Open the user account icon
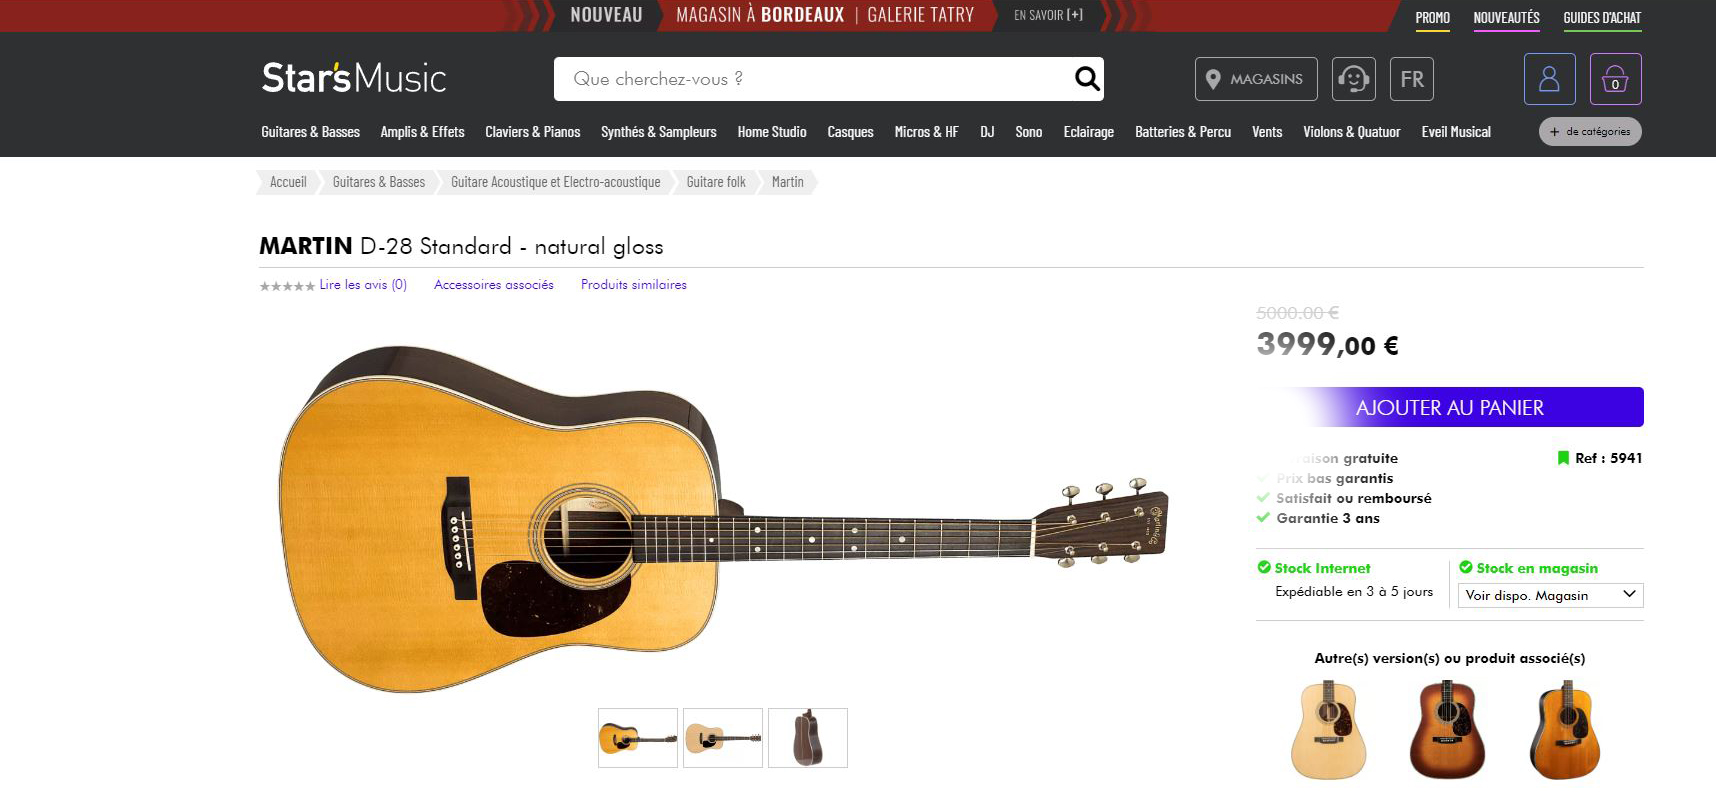Viewport: 1716px width, 812px height. [x=1549, y=79]
